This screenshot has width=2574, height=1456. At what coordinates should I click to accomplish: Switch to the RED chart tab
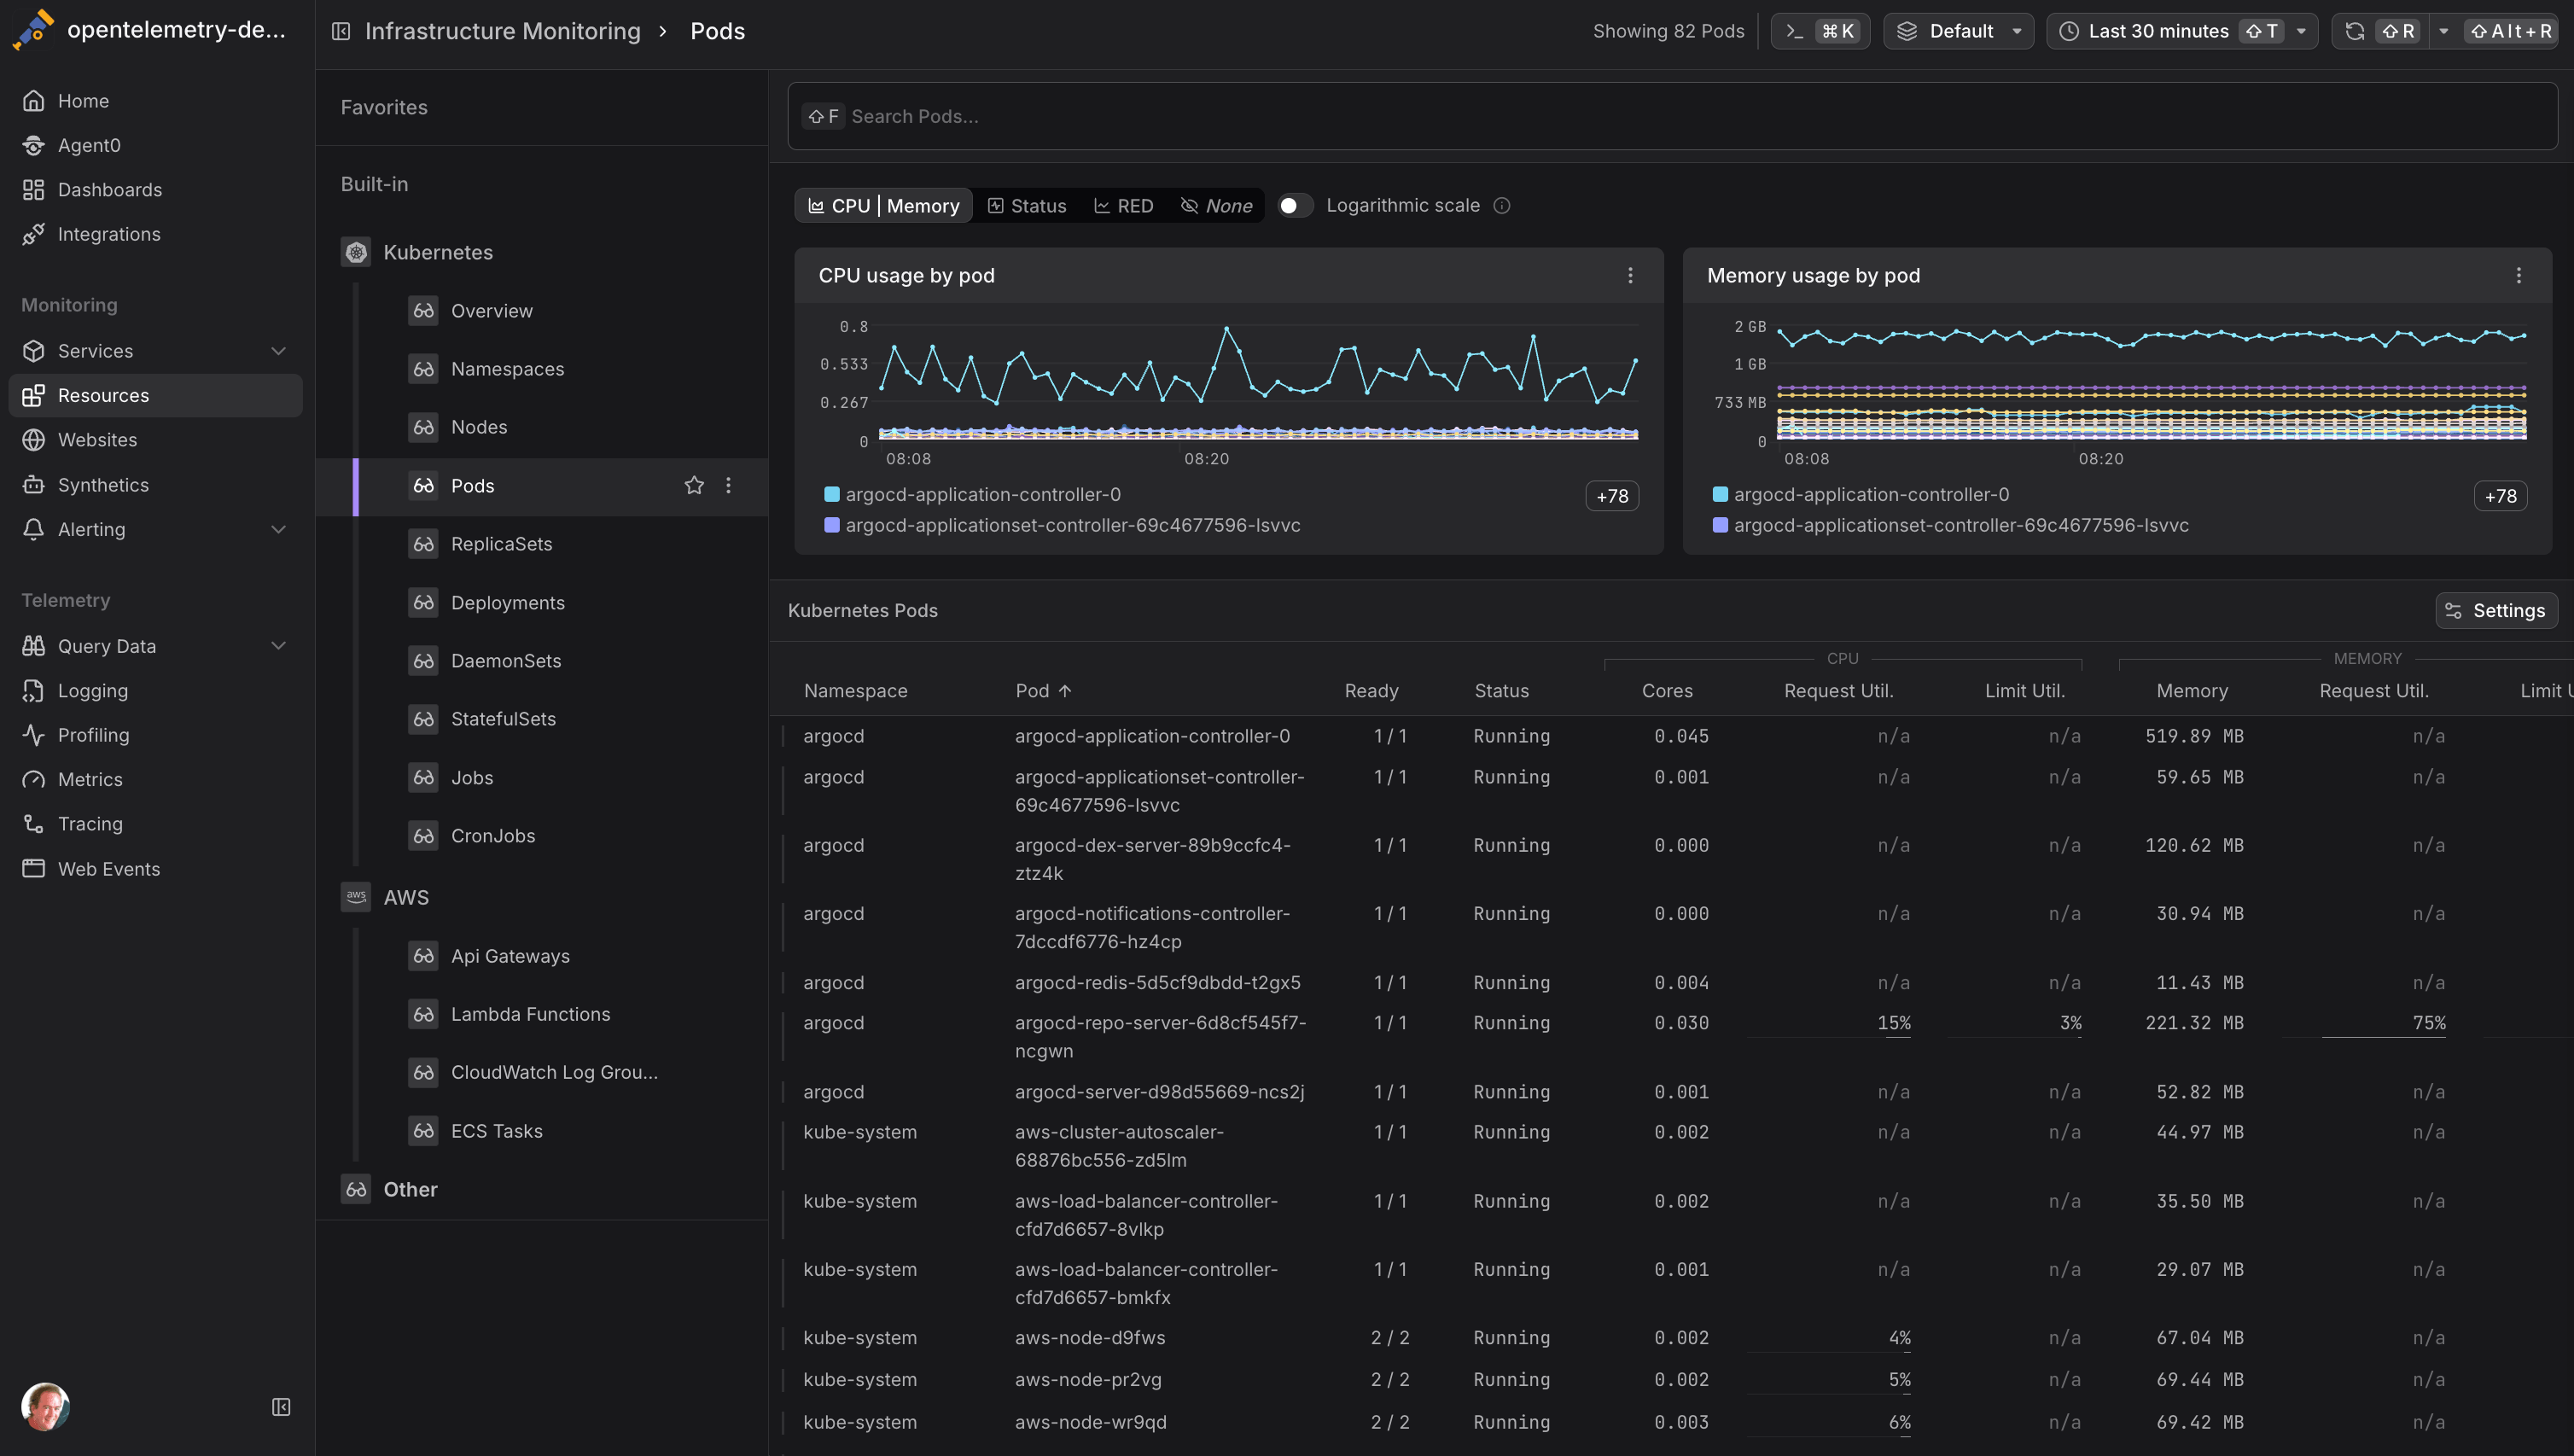point(1123,206)
